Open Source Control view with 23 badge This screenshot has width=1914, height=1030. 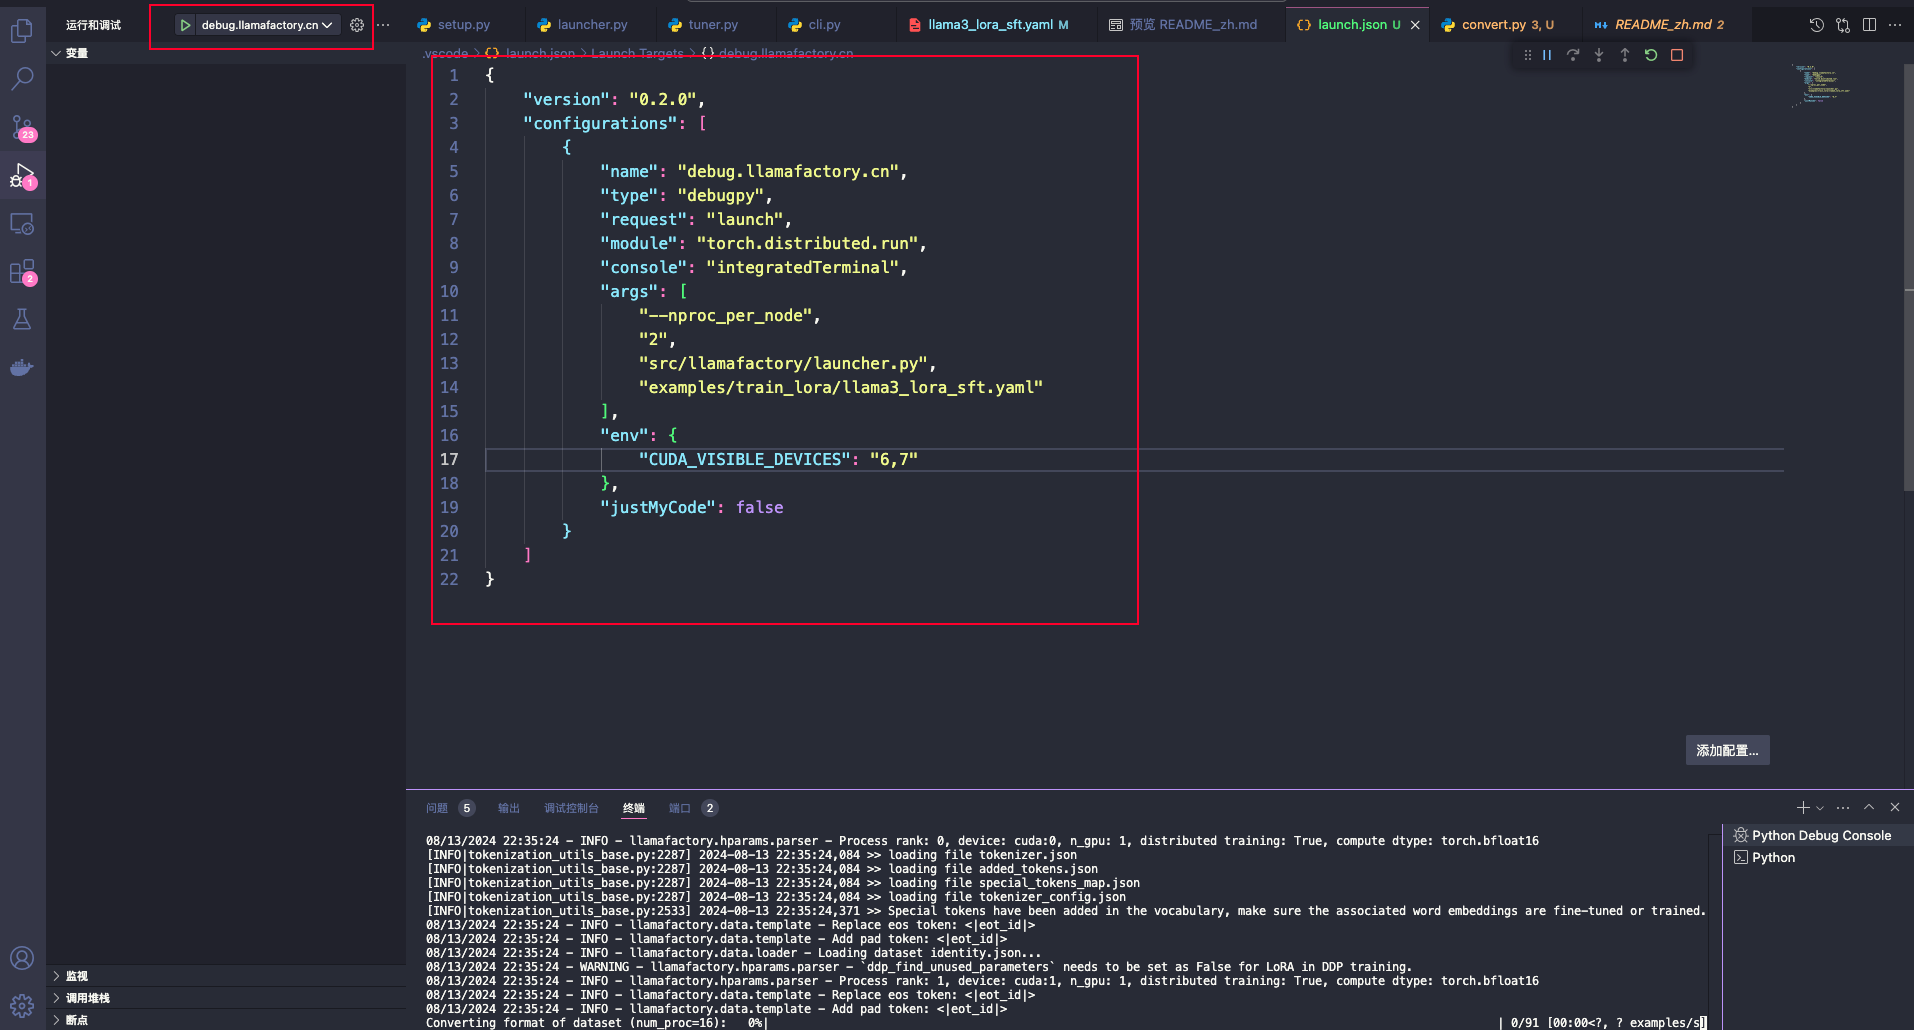click(x=22, y=127)
